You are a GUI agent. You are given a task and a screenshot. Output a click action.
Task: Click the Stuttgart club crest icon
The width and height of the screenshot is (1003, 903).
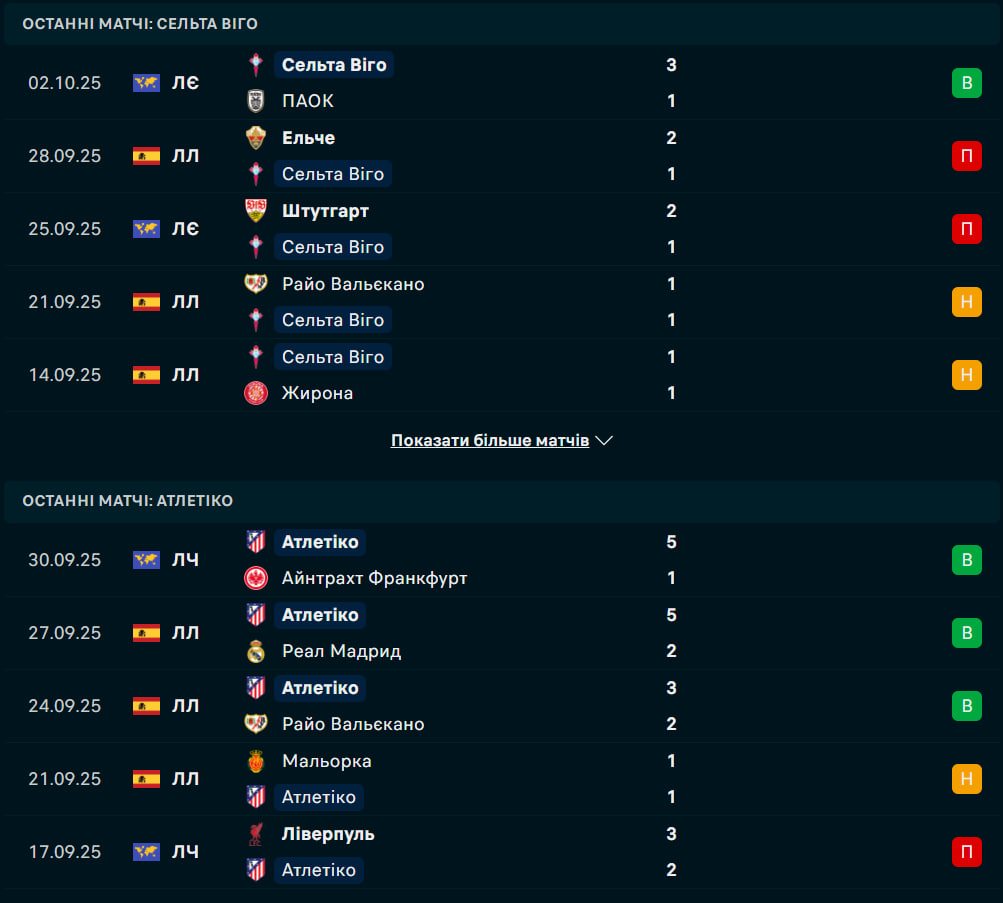point(256,211)
